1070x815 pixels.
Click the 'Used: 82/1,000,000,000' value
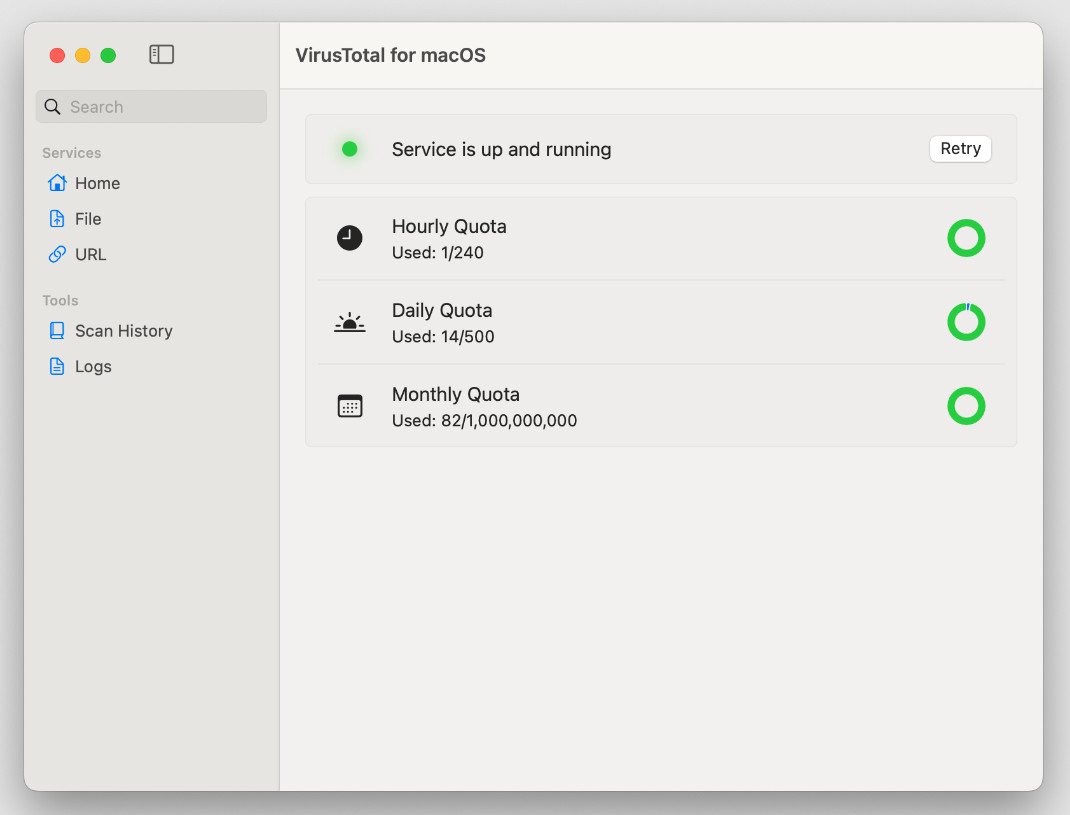(485, 420)
